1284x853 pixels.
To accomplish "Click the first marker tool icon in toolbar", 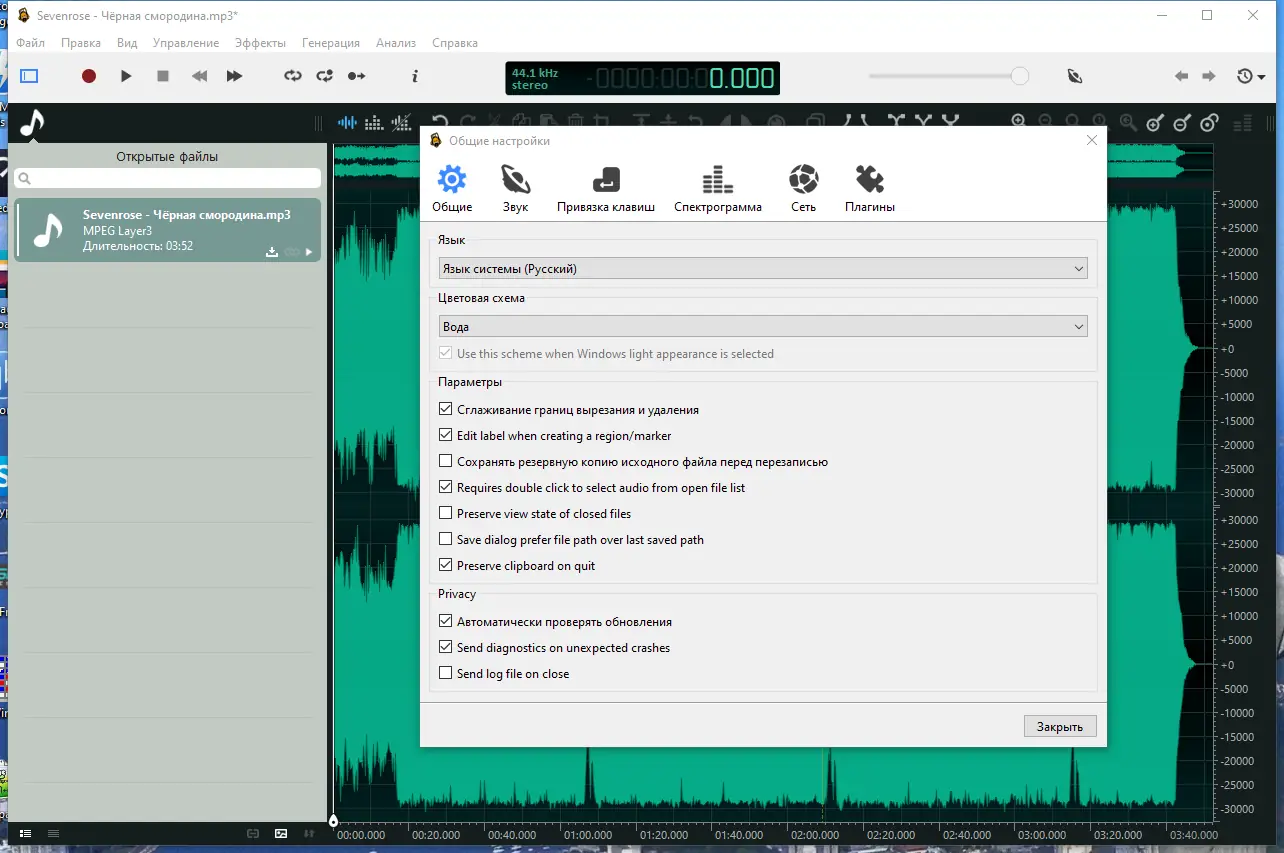I will click(x=1155, y=123).
